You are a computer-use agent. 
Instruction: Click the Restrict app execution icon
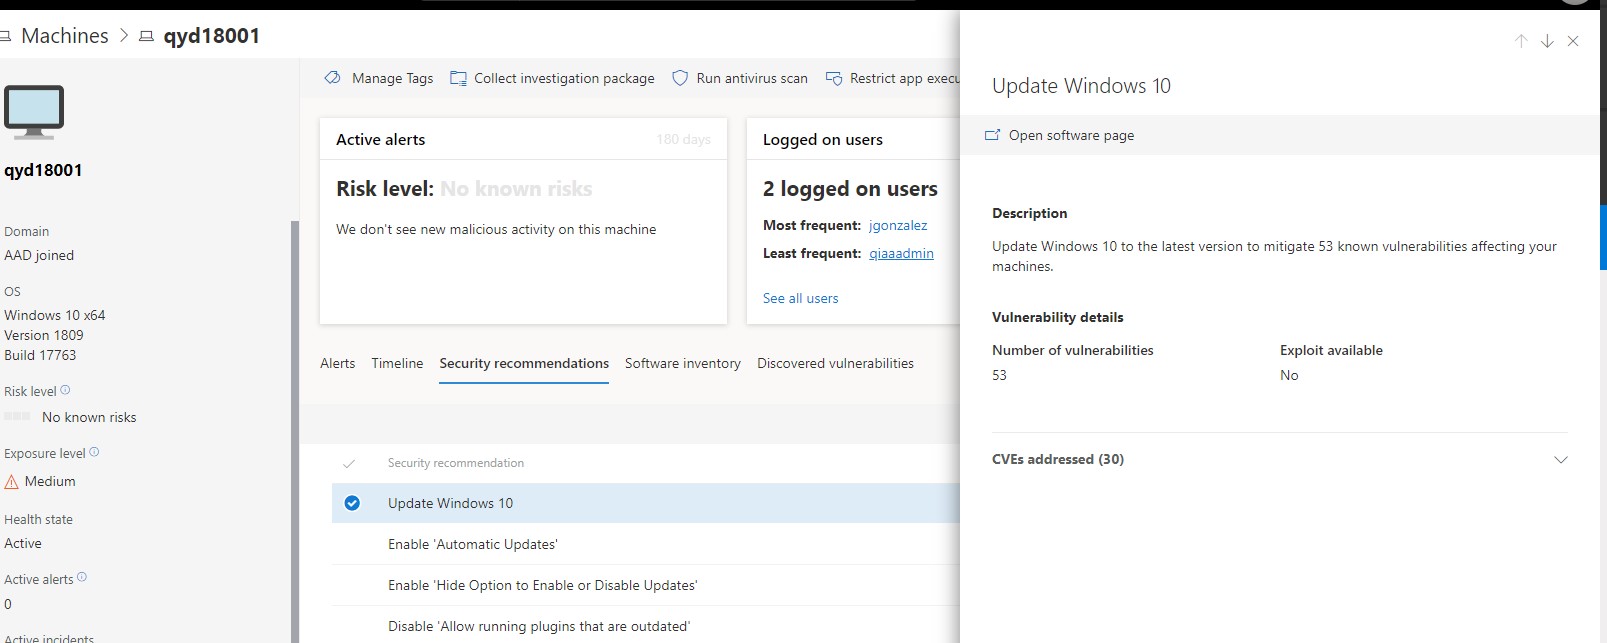(x=833, y=78)
